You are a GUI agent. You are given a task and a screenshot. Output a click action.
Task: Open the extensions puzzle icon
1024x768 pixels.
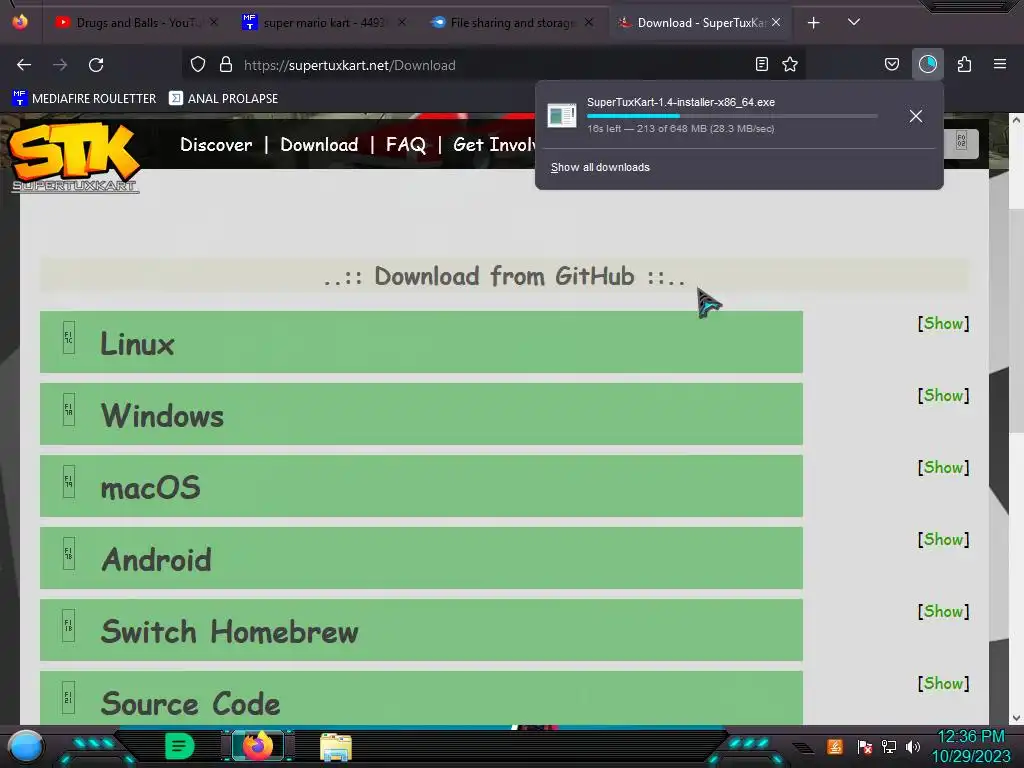[x=964, y=64]
